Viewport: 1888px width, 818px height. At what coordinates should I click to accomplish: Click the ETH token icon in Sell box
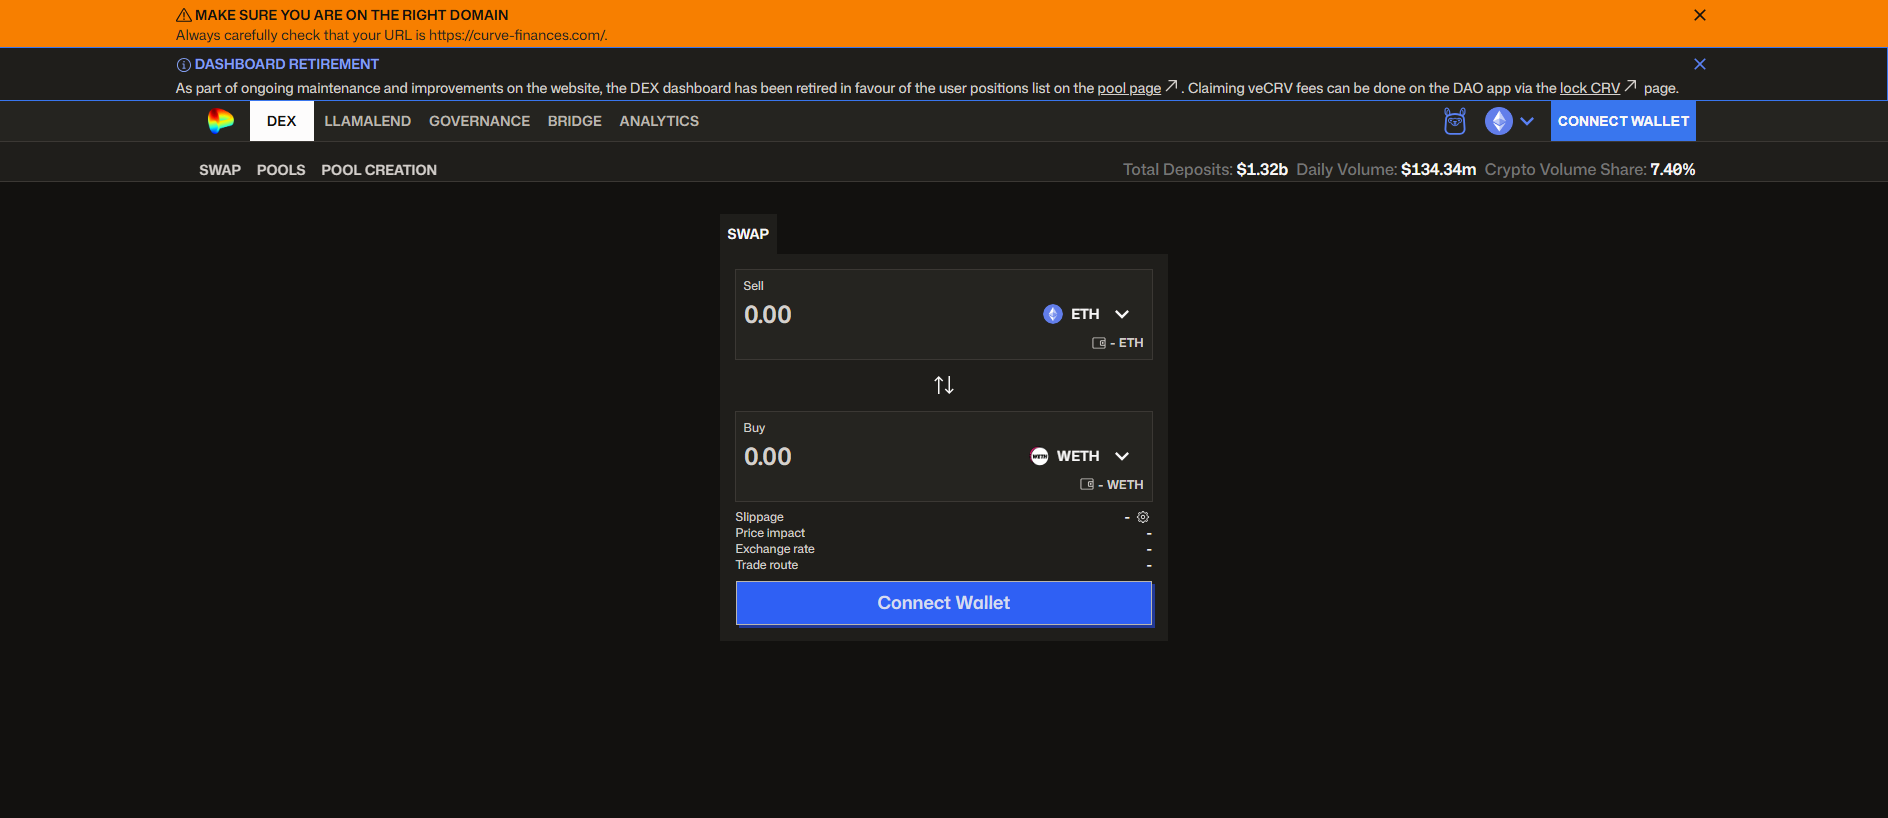1053,314
